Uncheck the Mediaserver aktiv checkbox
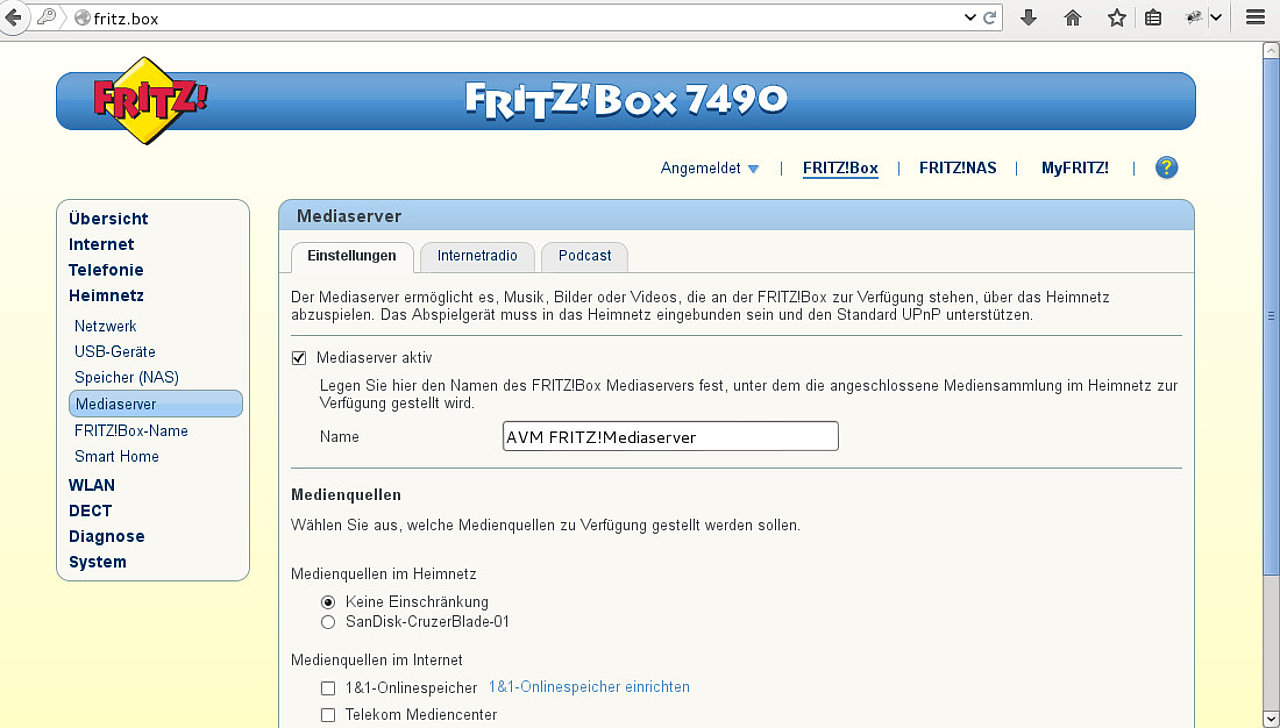The width and height of the screenshot is (1280, 728). pos(299,358)
